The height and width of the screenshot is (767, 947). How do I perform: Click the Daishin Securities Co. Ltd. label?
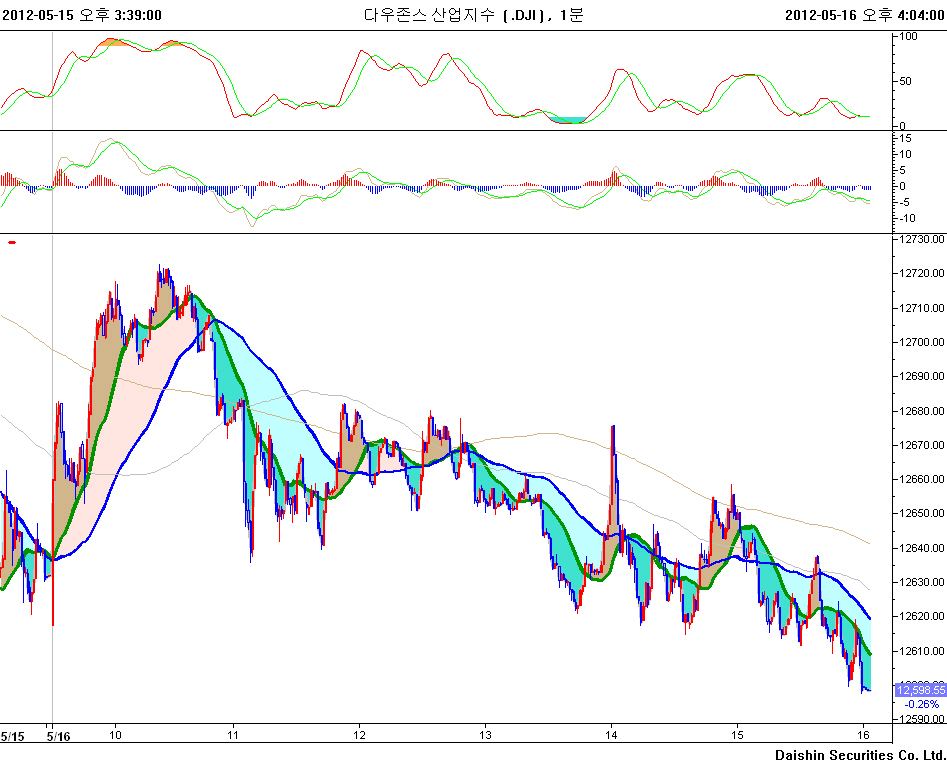[860, 754]
